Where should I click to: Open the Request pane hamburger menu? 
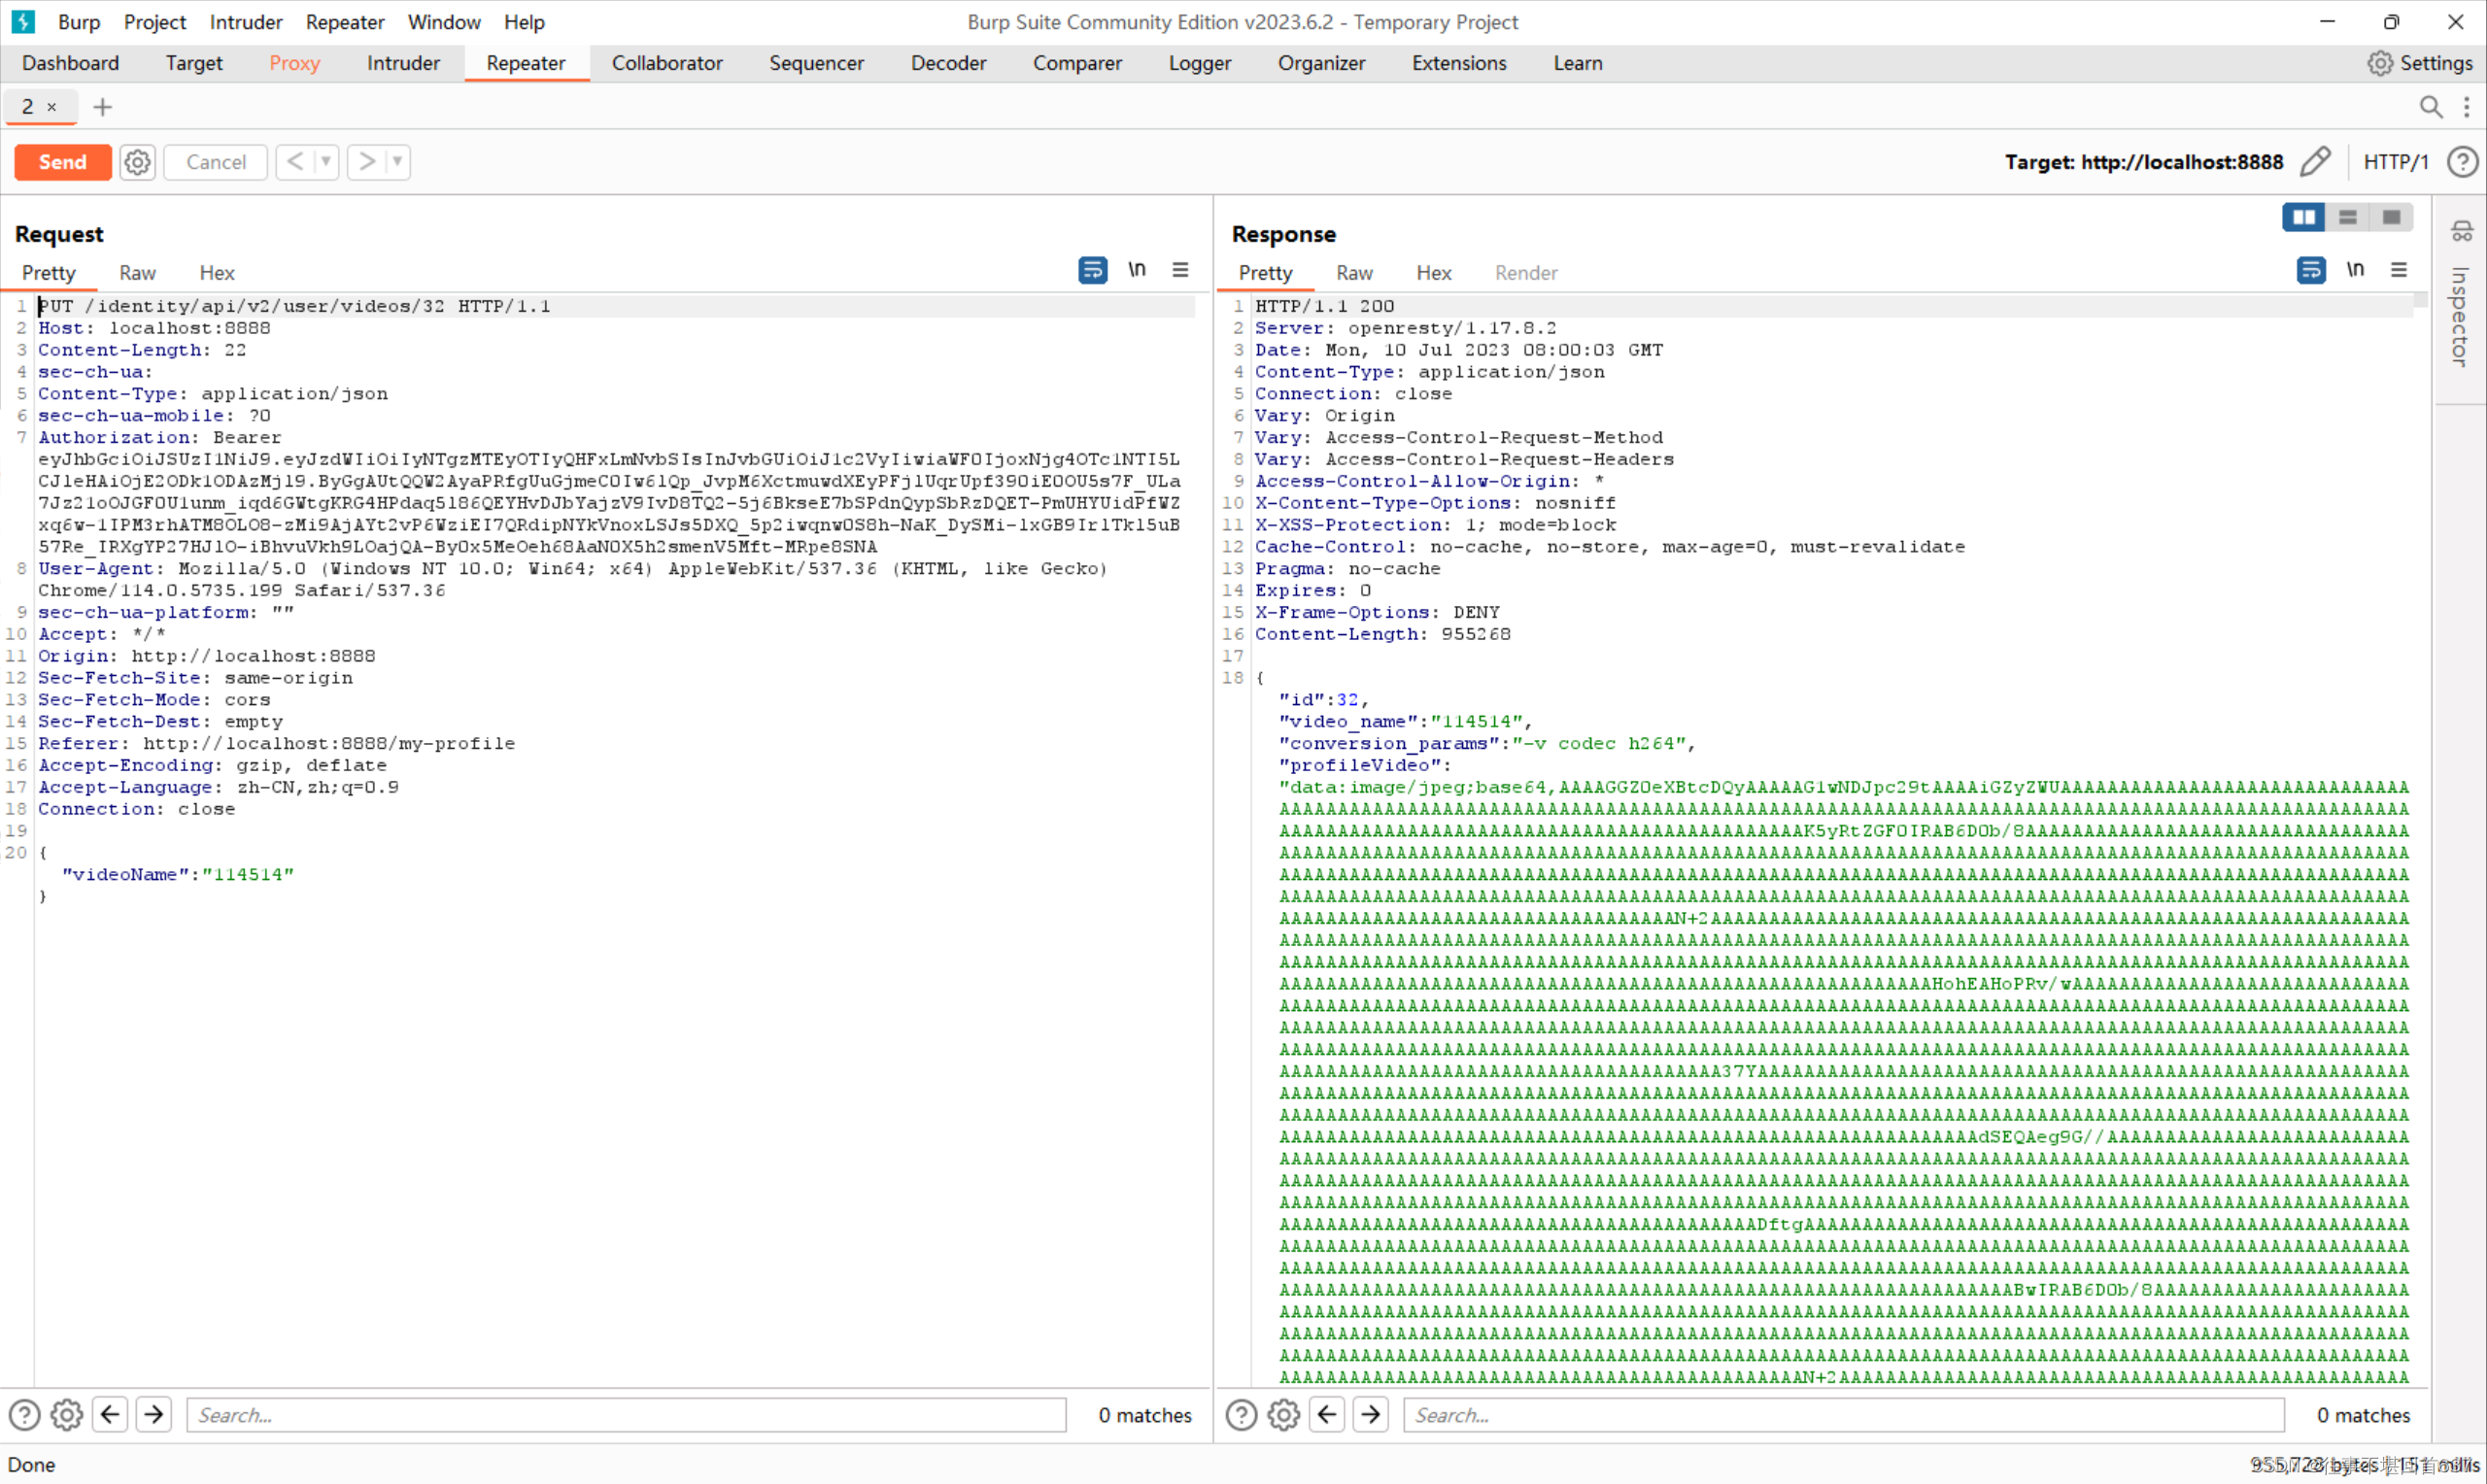1181,270
